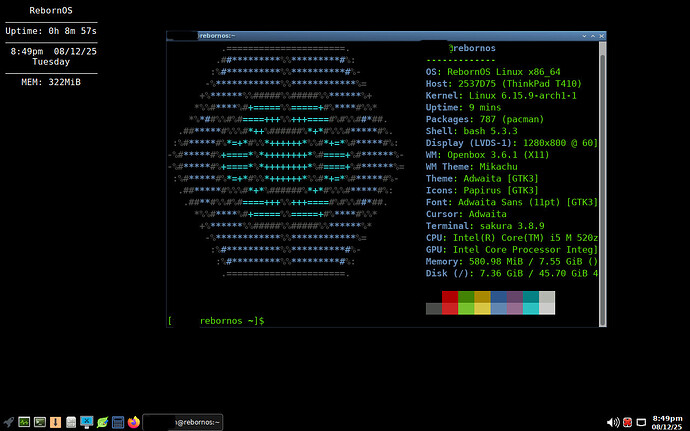Open the terminal launcher icon in the panel
690x431 pixels.
[40, 422]
